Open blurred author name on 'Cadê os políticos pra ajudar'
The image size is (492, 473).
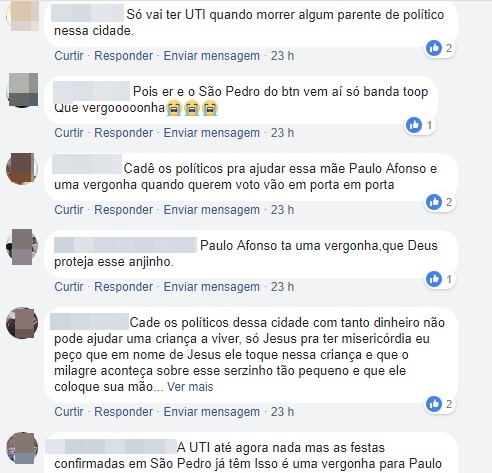[x=87, y=164]
